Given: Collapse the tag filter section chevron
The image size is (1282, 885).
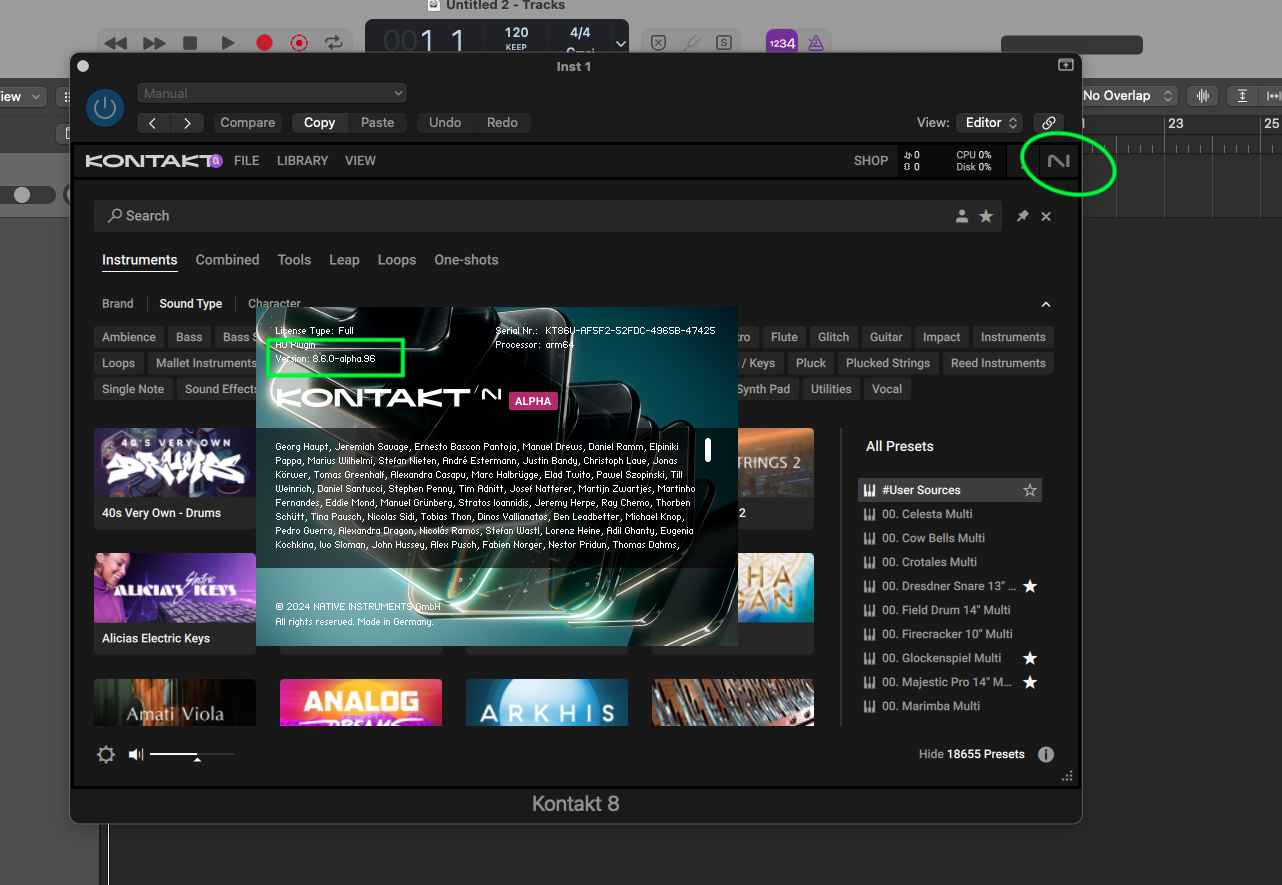Looking at the screenshot, I should point(1046,304).
